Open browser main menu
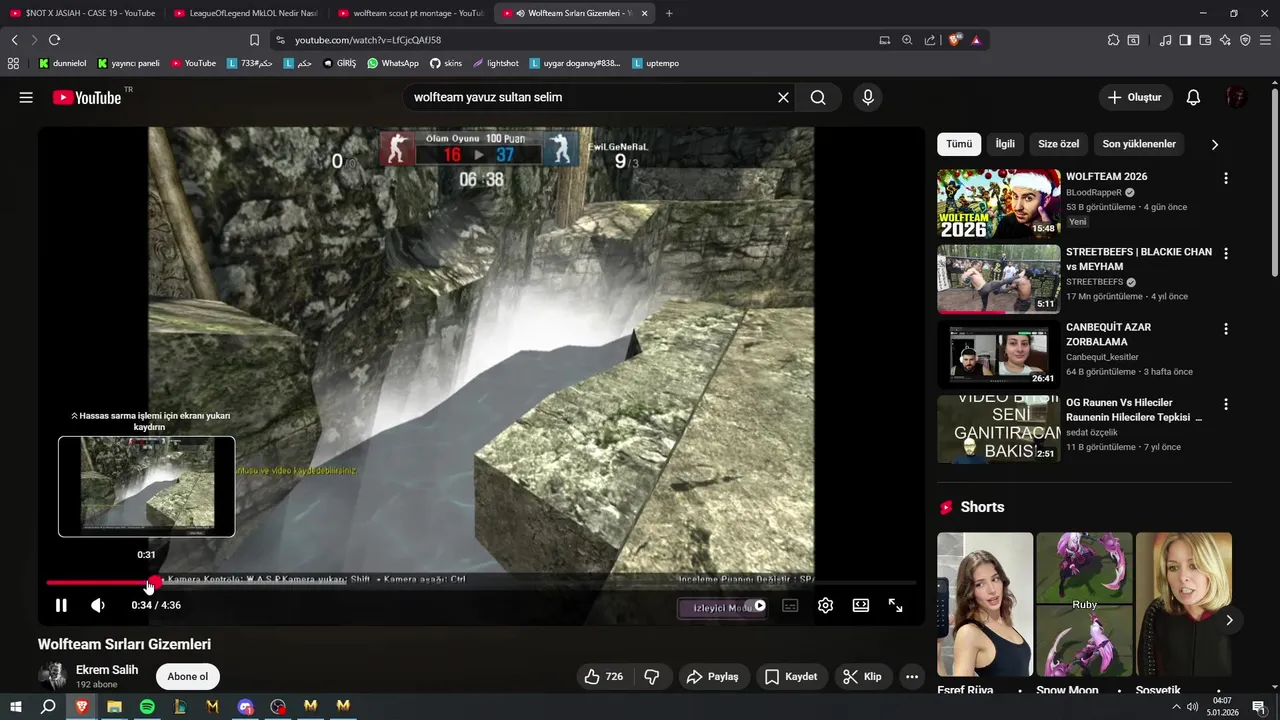Screen dimensions: 1280x720 1265,40
